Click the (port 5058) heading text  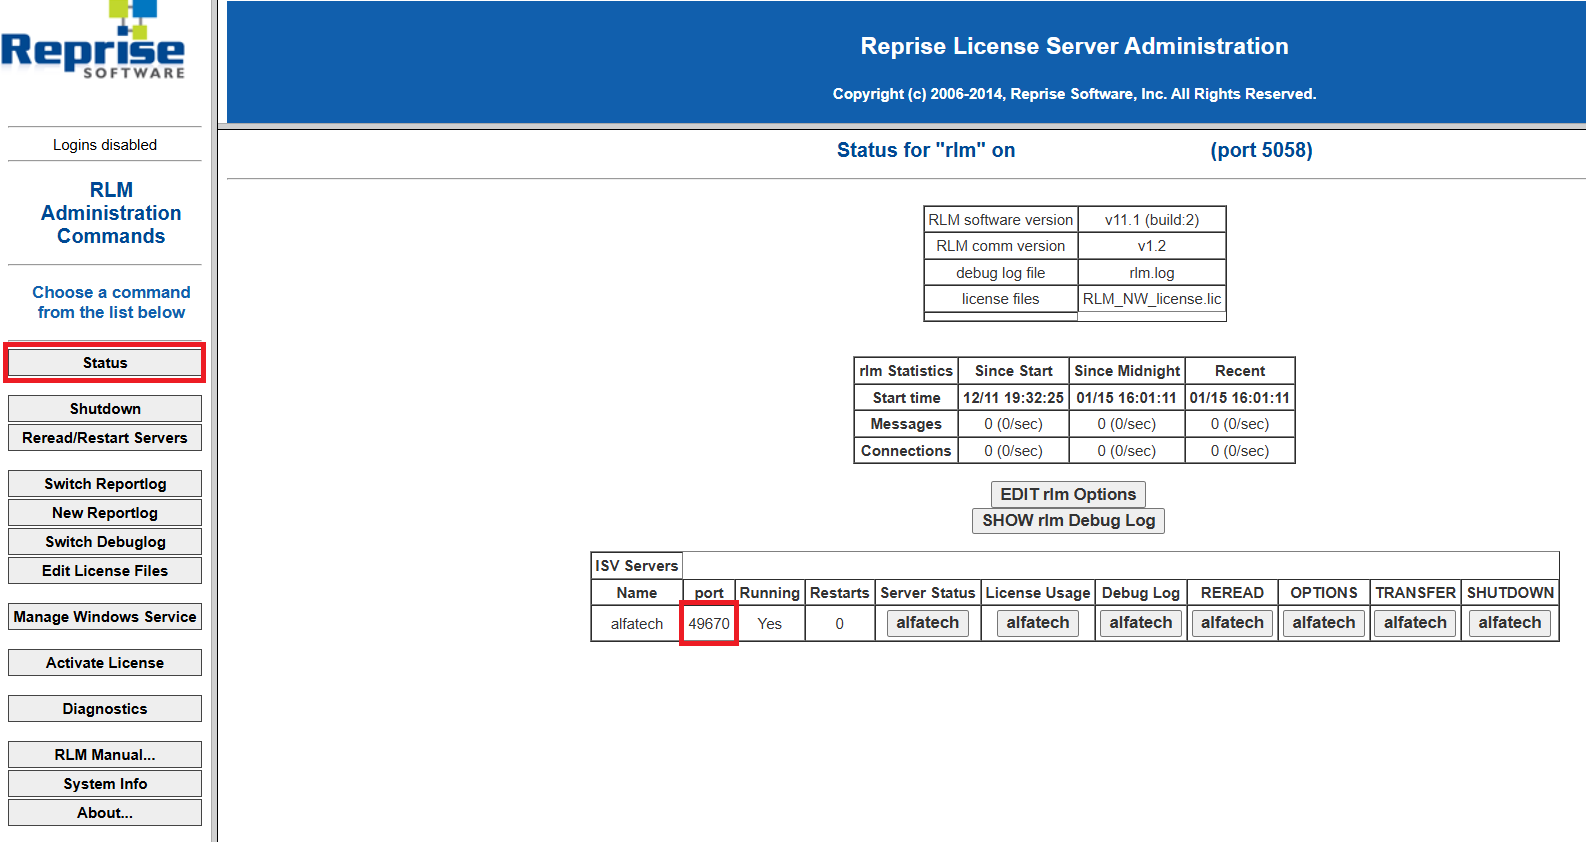[1261, 150]
